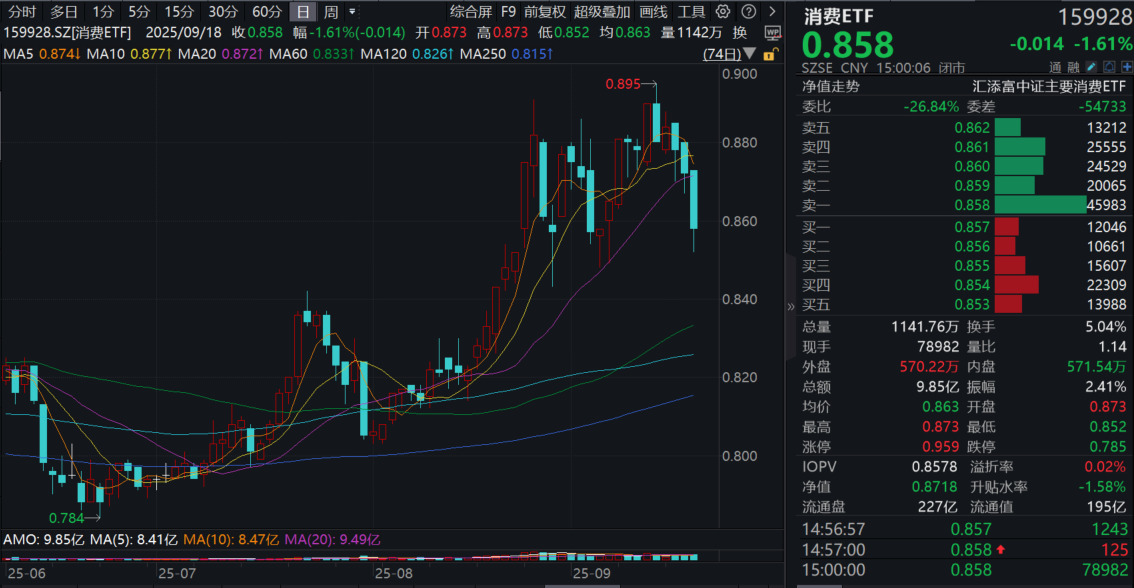Open the 画线 drawing tools
Viewport: 1134px width, 588px height.
653,12
